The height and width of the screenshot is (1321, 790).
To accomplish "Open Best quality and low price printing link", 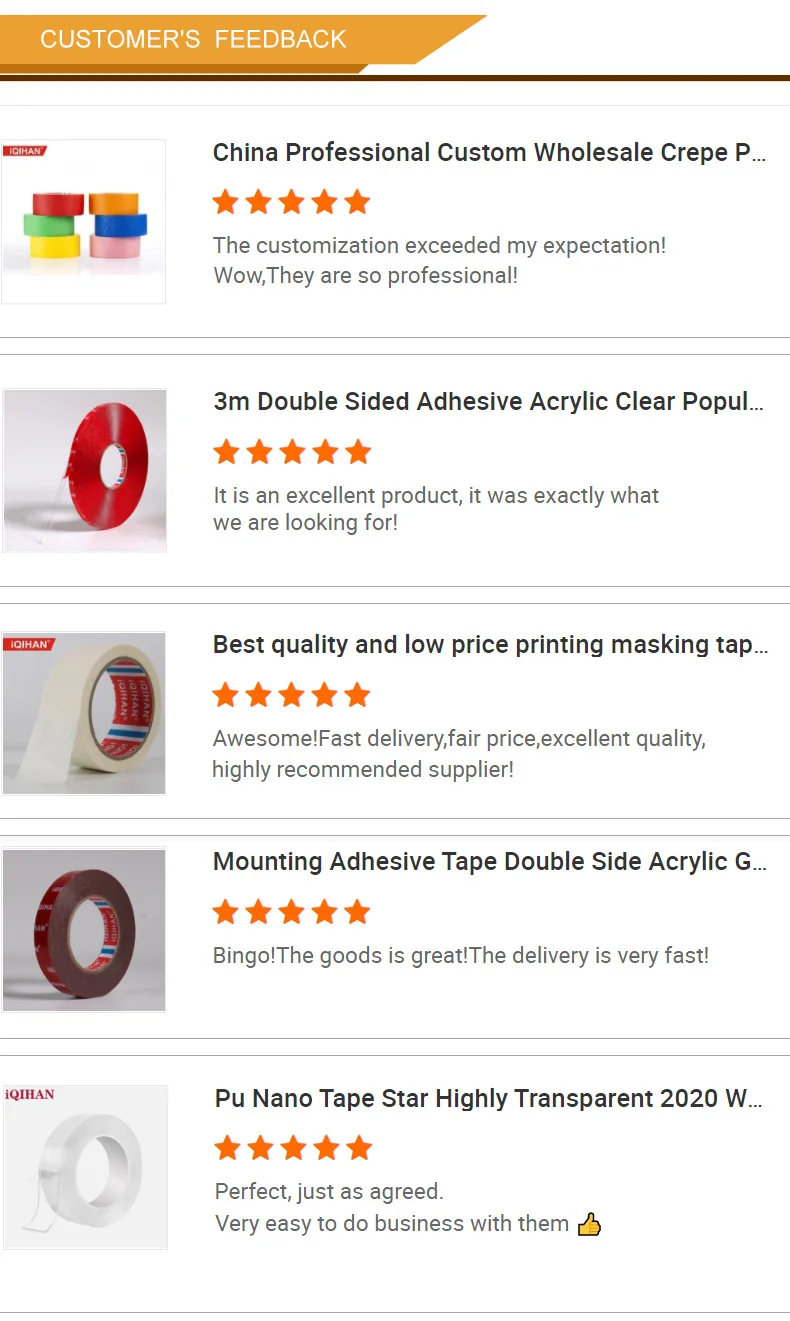I will (x=489, y=645).
